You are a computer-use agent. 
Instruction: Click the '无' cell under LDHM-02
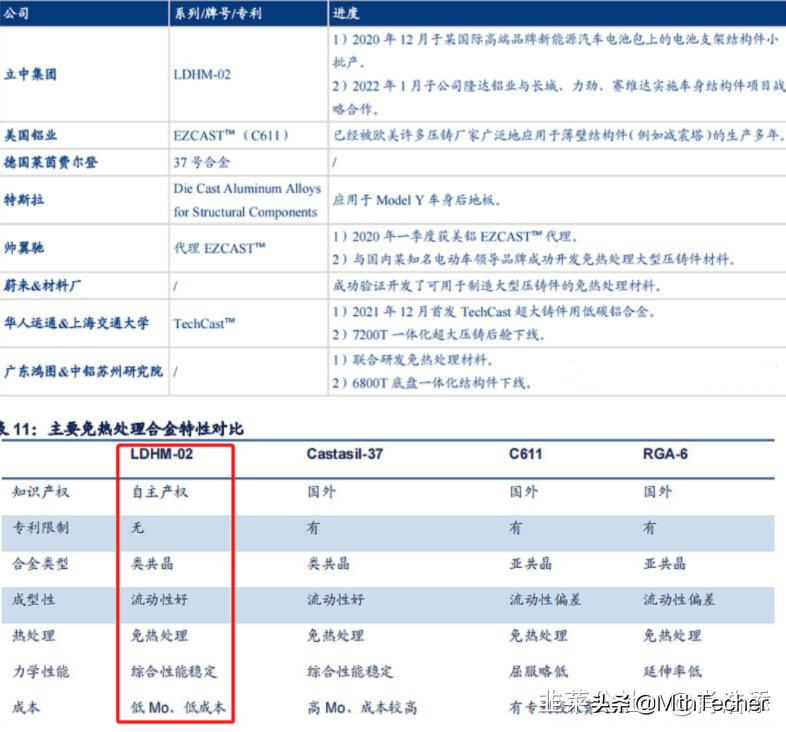[137, 527]
